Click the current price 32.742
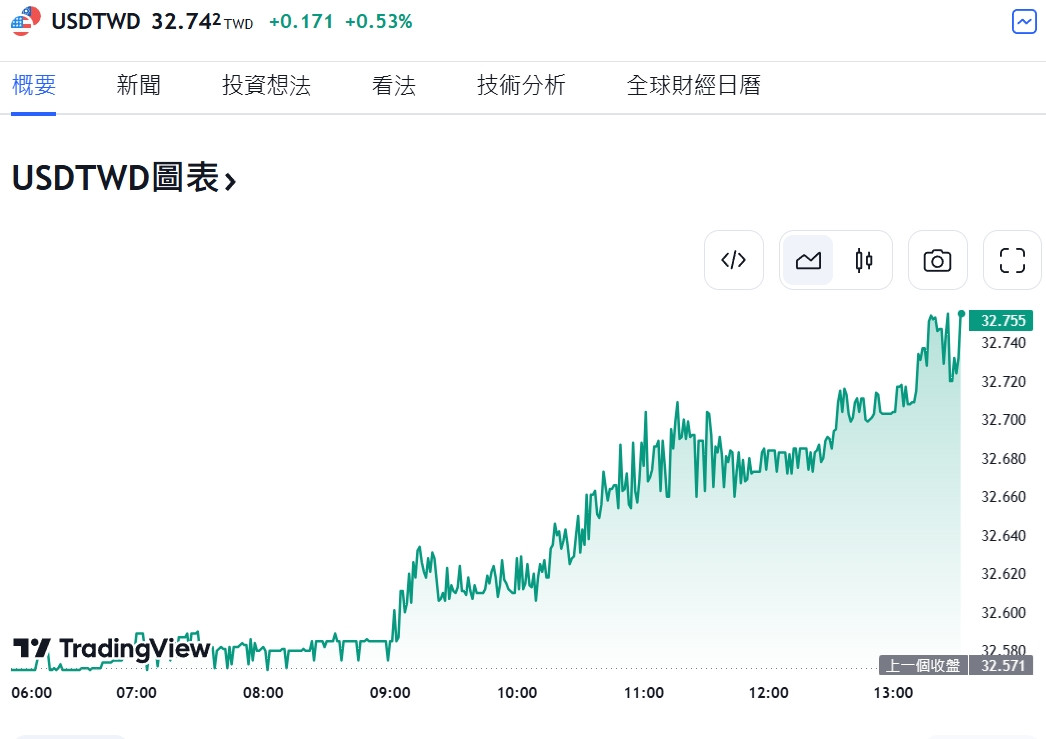The height and width of the screenshot is (739, 1046). pyautogui.click(x=186, y=21)
